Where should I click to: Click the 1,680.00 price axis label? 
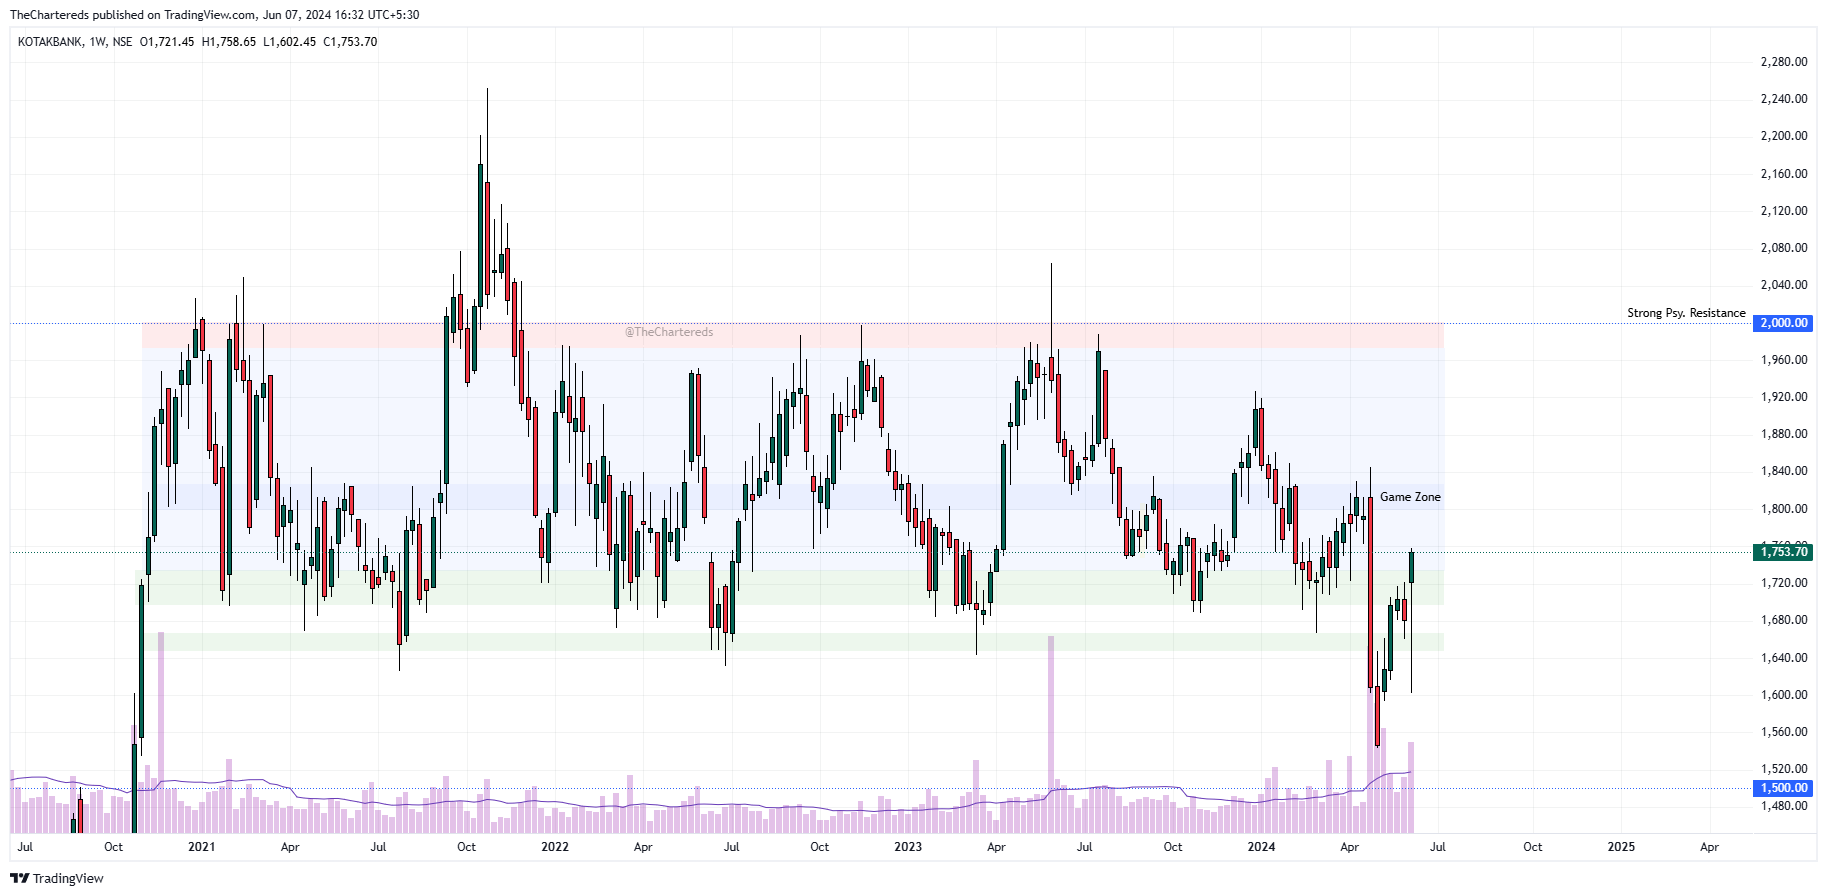coord(1784,620)
